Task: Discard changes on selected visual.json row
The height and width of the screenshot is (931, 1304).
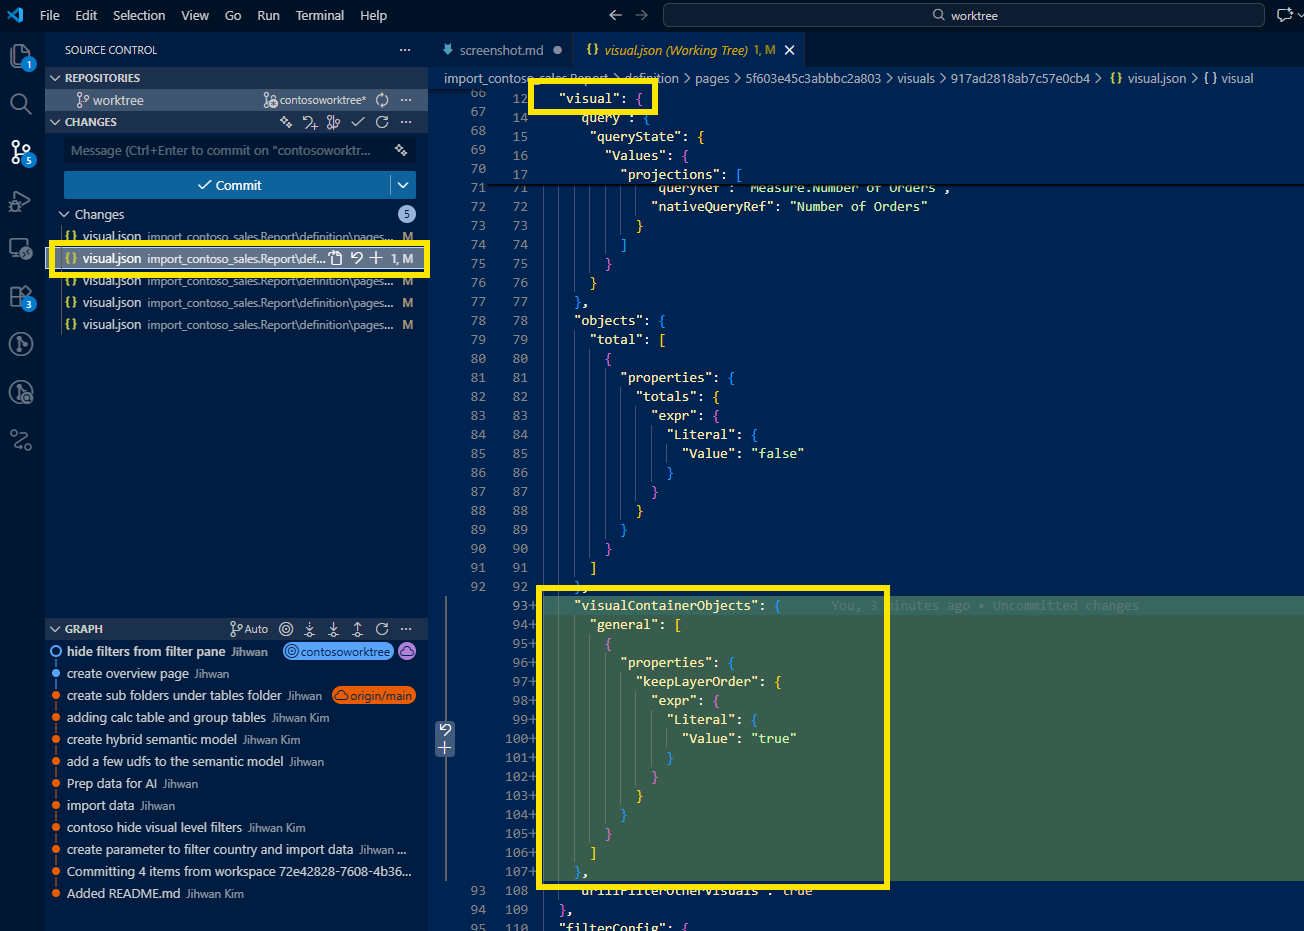Action: (356, 258)
